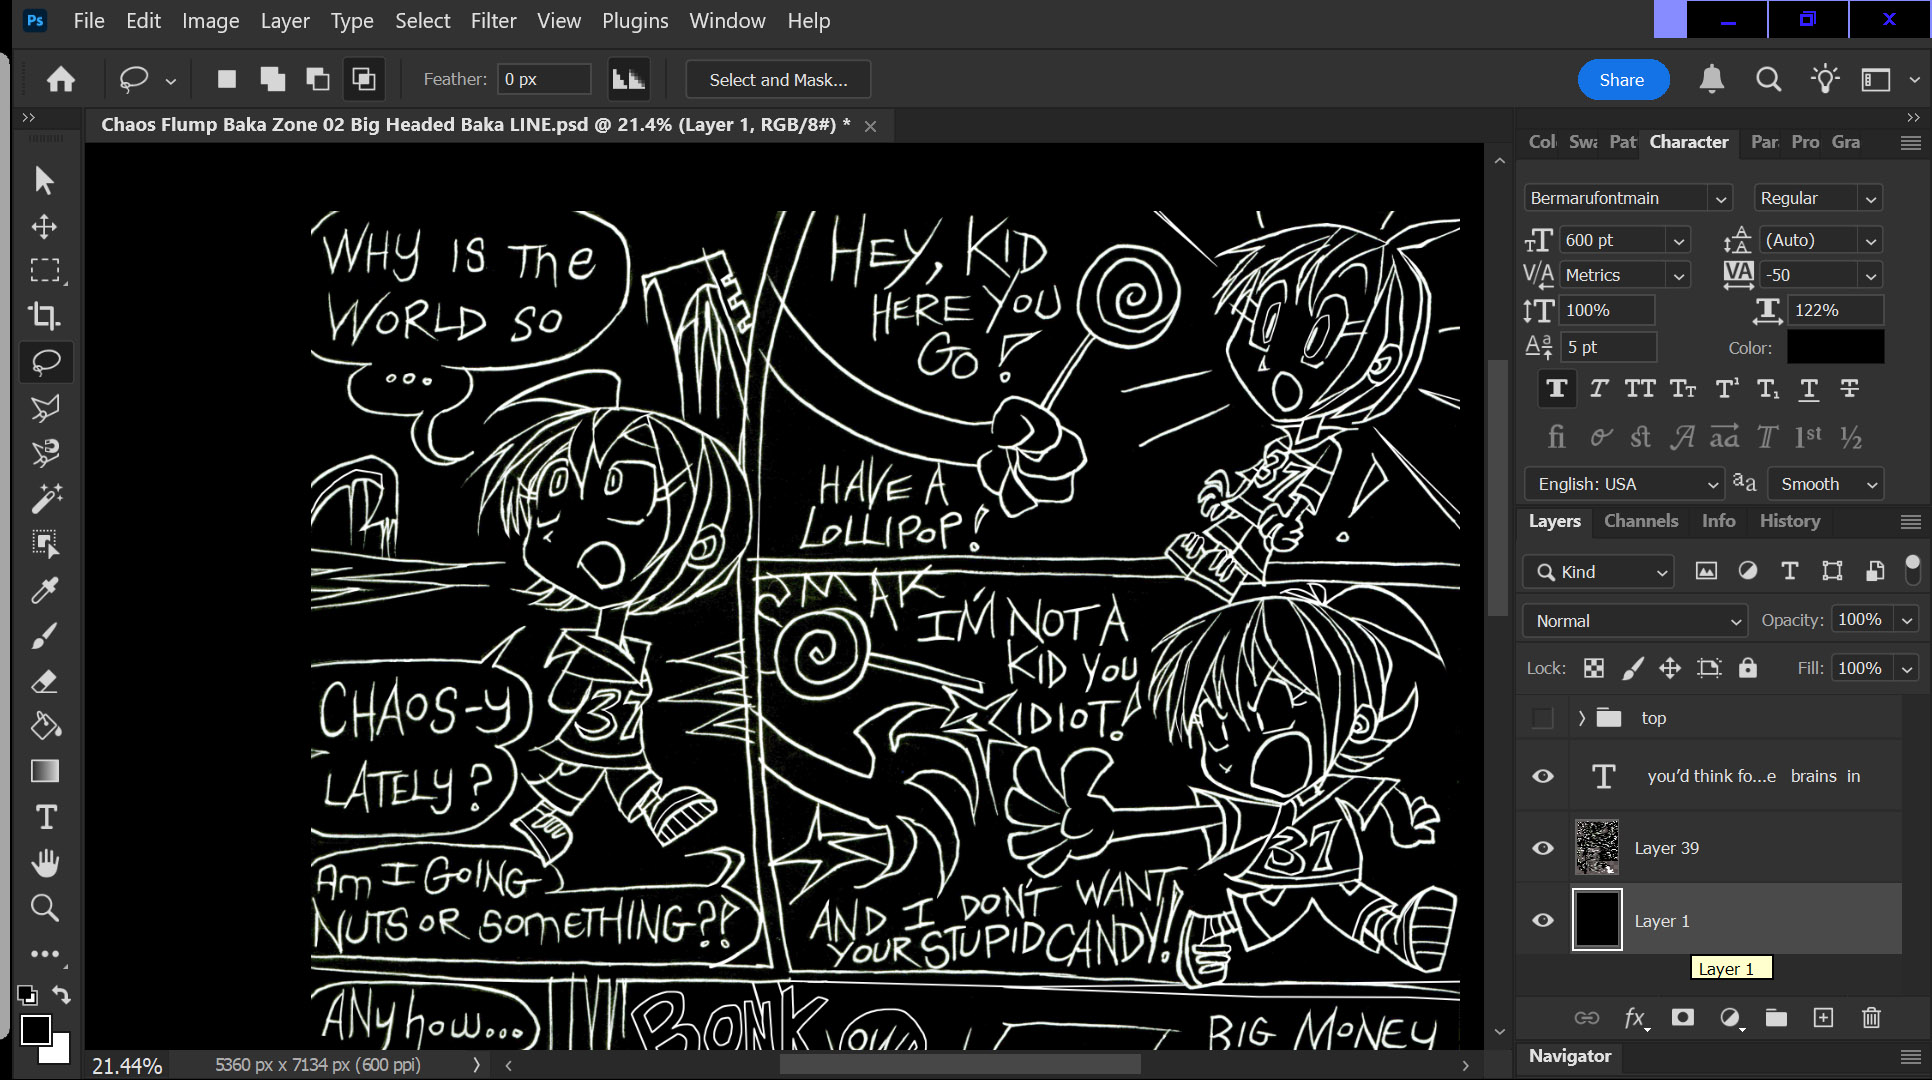This screenshot has width=1932, height=1080.
Task: Select the Eraser tool
Action: point(44,681)
